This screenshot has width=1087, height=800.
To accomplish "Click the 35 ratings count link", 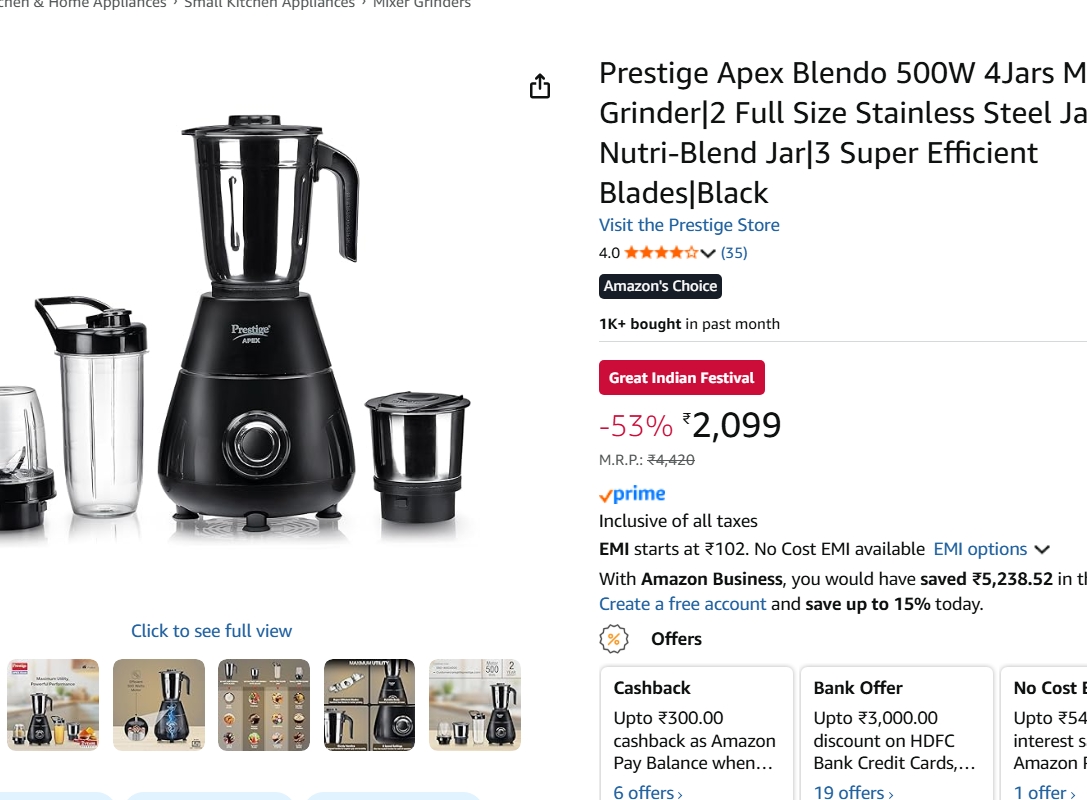I will 736,251.
